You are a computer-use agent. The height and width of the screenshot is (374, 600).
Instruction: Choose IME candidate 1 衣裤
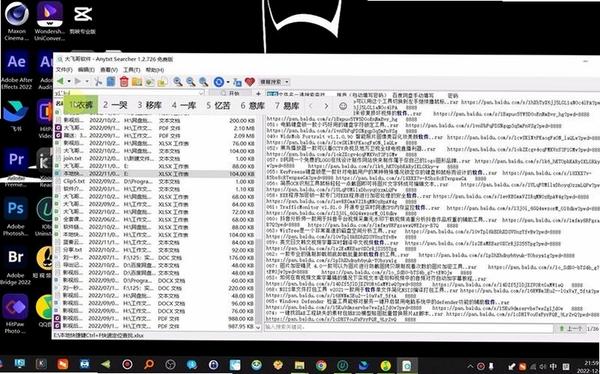81,105
